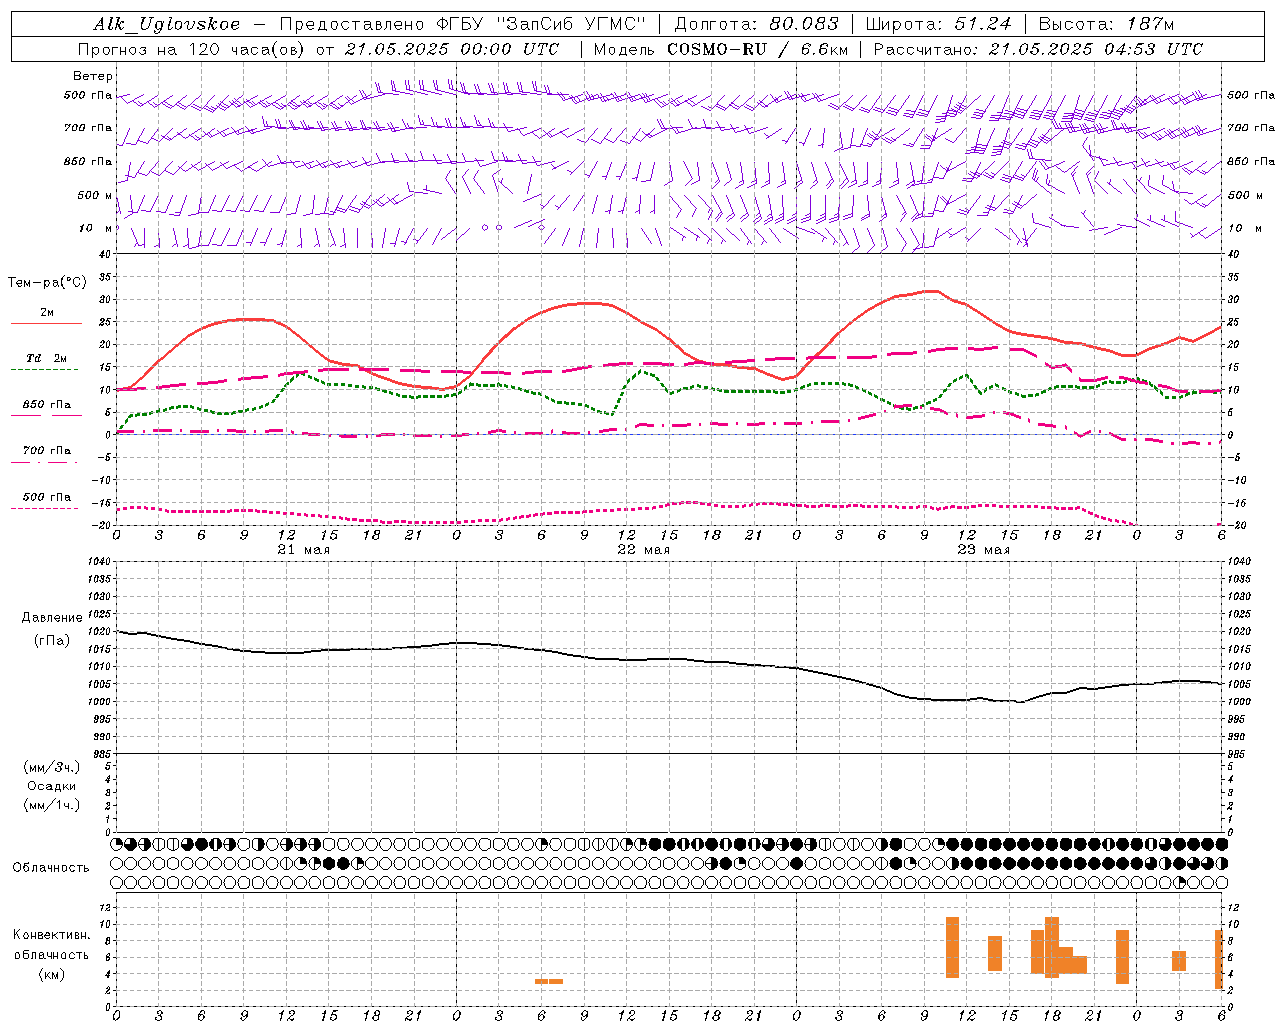Select the computed time 21.05.2025 04:53 UTC
Image resolution: width=1280 pixels, height=1024 pixels.
point(1096,49)
